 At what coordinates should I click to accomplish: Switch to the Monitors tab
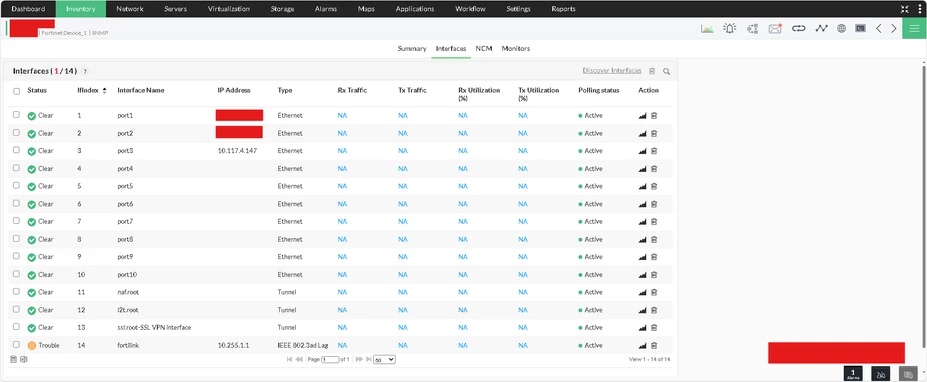tap(516, 48)
